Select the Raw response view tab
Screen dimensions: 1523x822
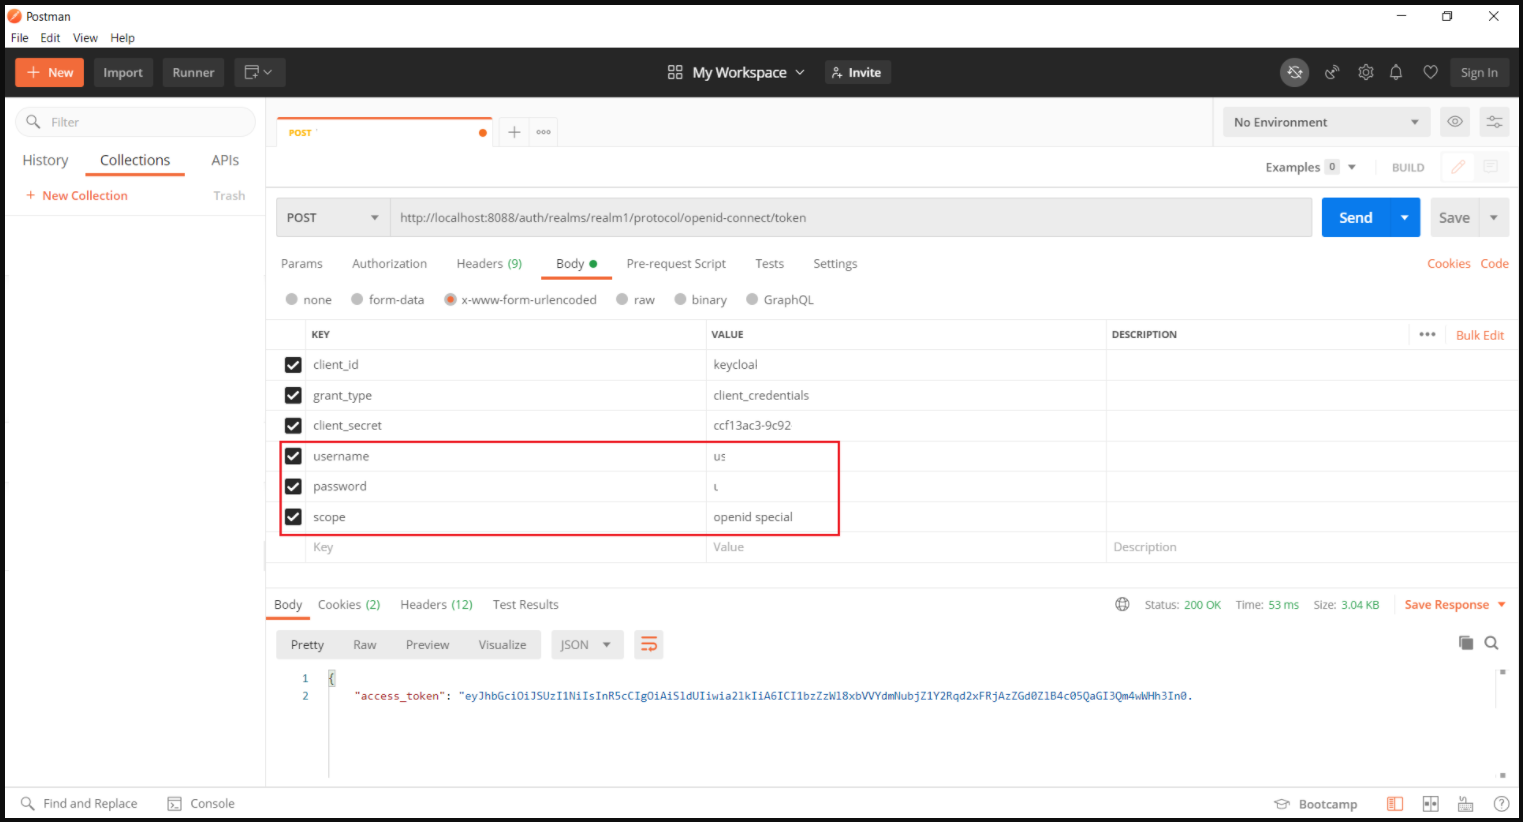(364, 645)
